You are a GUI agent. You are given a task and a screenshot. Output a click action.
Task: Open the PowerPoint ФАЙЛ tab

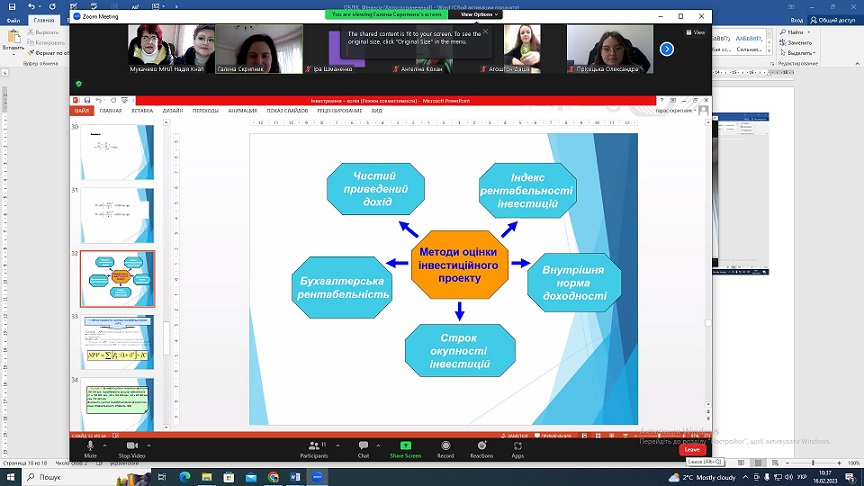point(82,111)
